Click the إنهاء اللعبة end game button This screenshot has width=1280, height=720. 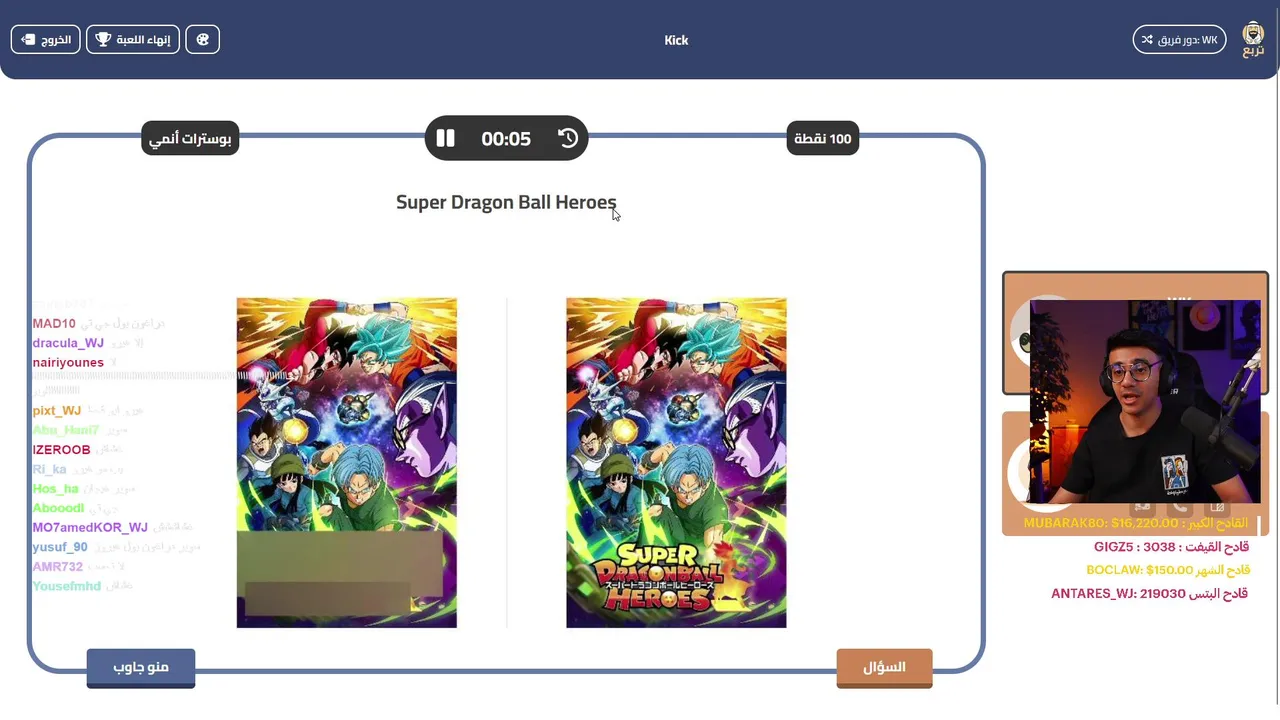(x=133, y=40)
